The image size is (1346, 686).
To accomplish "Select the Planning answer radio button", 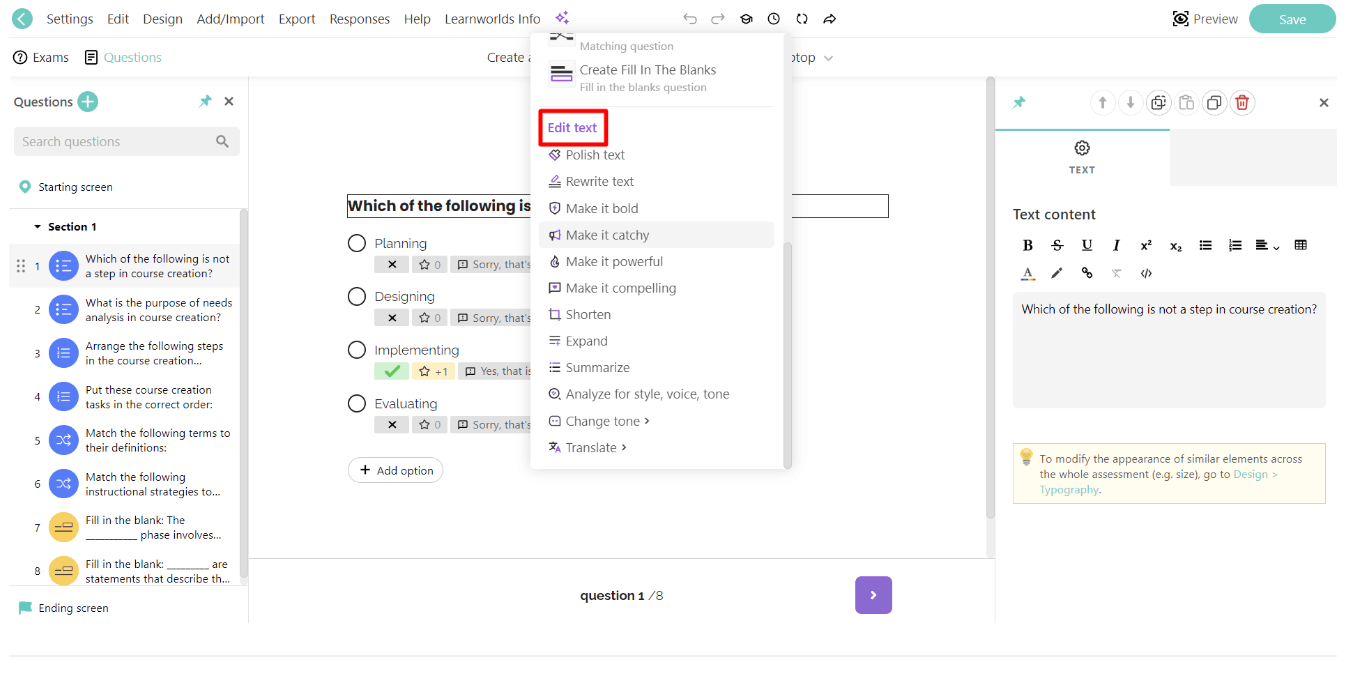I will 357,242.
